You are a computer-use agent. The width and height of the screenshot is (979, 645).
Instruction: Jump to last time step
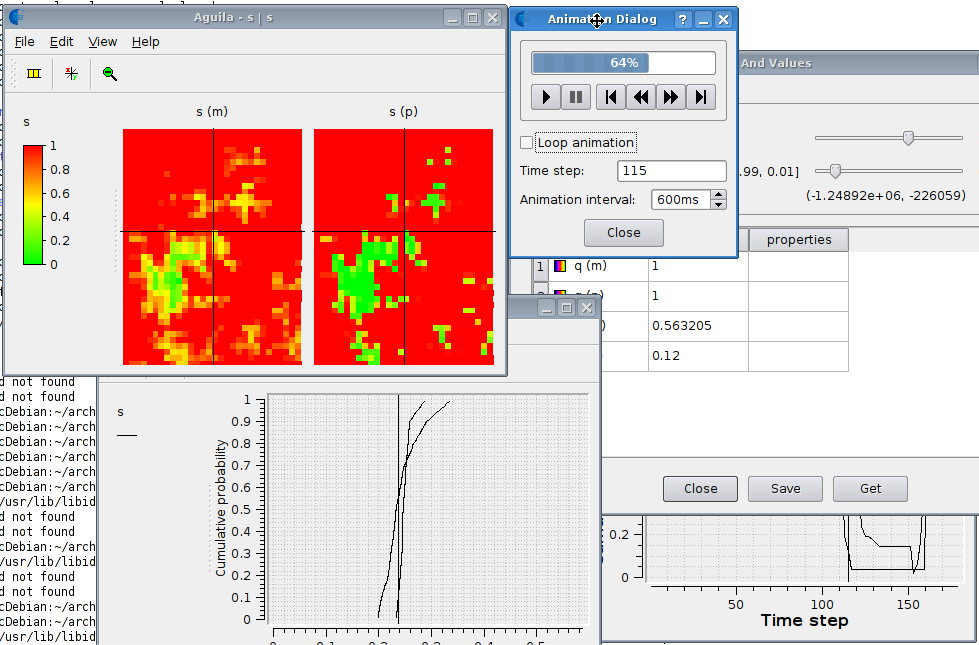coord(701,97)
